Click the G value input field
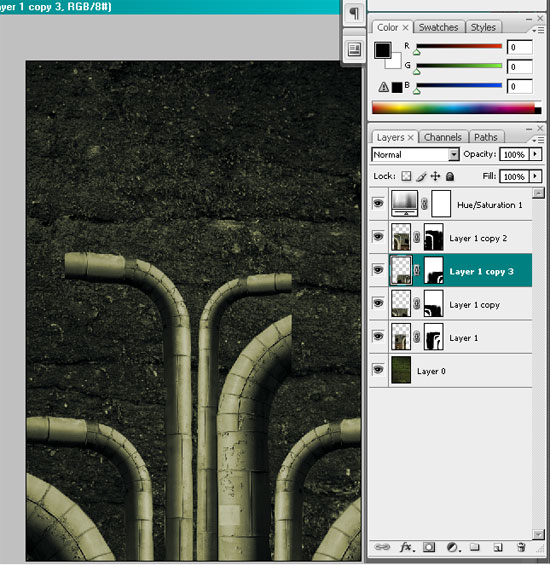 tap(519, 67)
